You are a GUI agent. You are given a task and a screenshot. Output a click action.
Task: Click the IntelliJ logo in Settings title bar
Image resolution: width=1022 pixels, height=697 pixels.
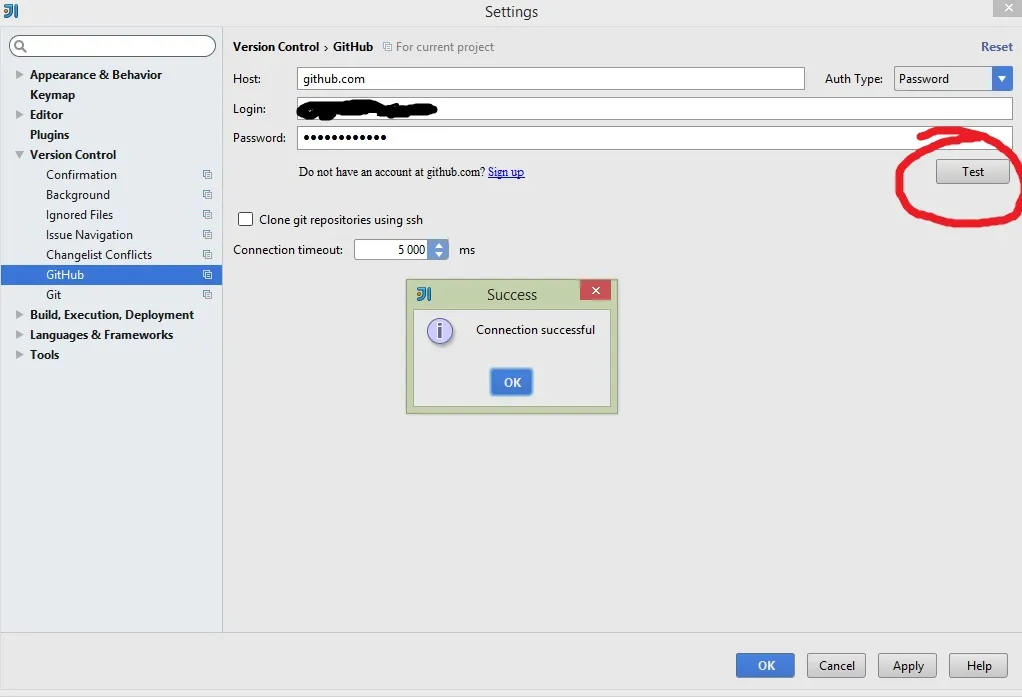click(11, 10)
